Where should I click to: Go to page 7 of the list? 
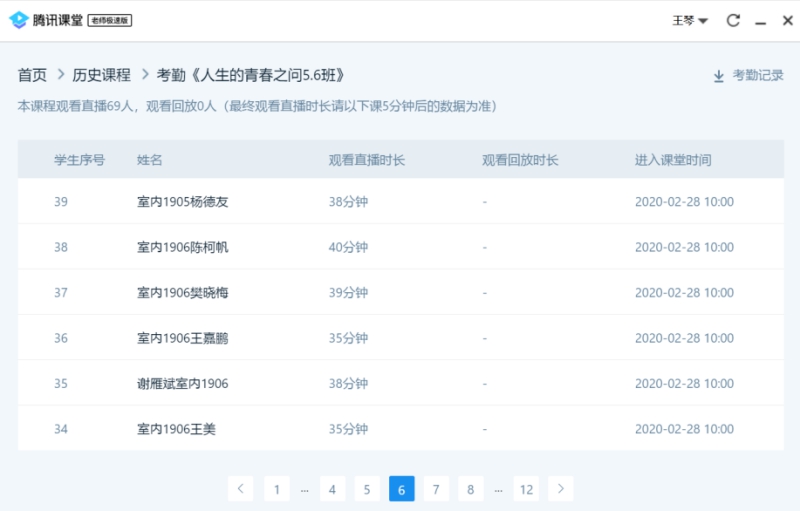435,488
